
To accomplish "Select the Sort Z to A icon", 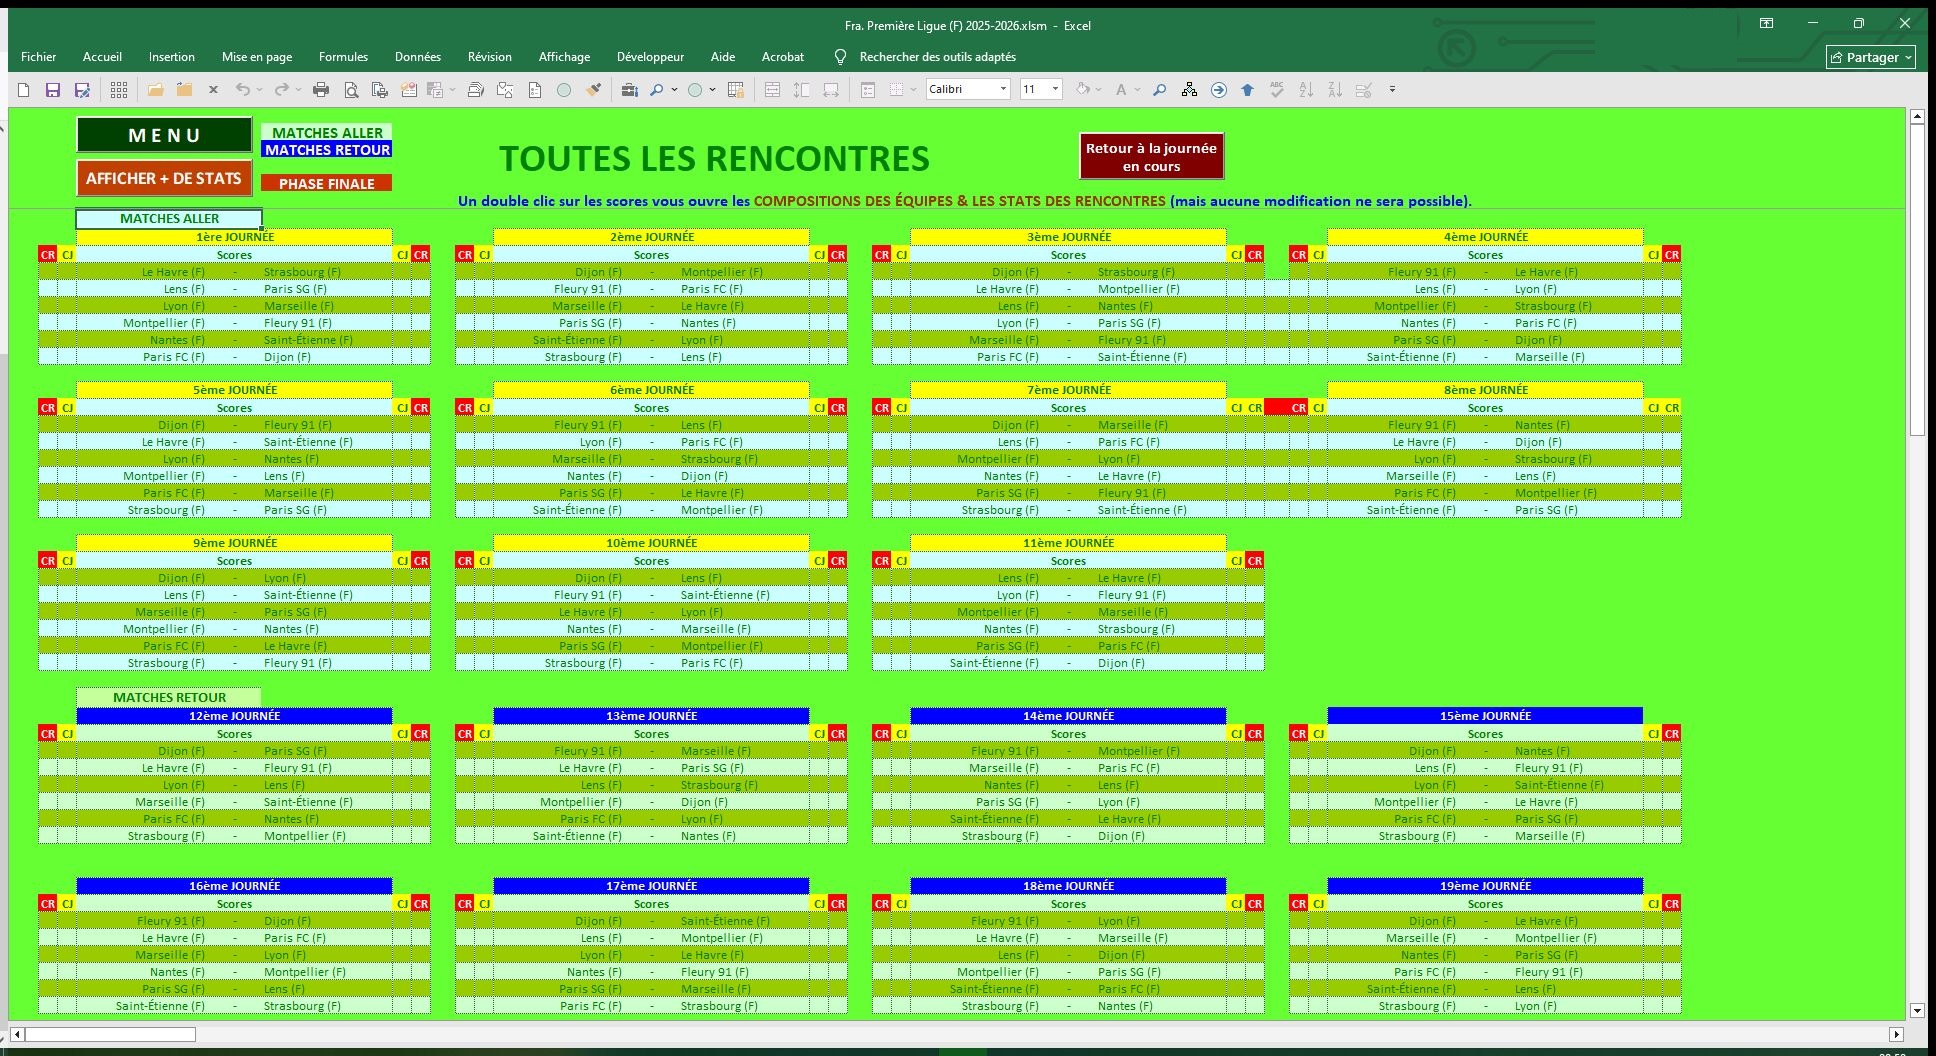I will click(x=1335, y=90).
